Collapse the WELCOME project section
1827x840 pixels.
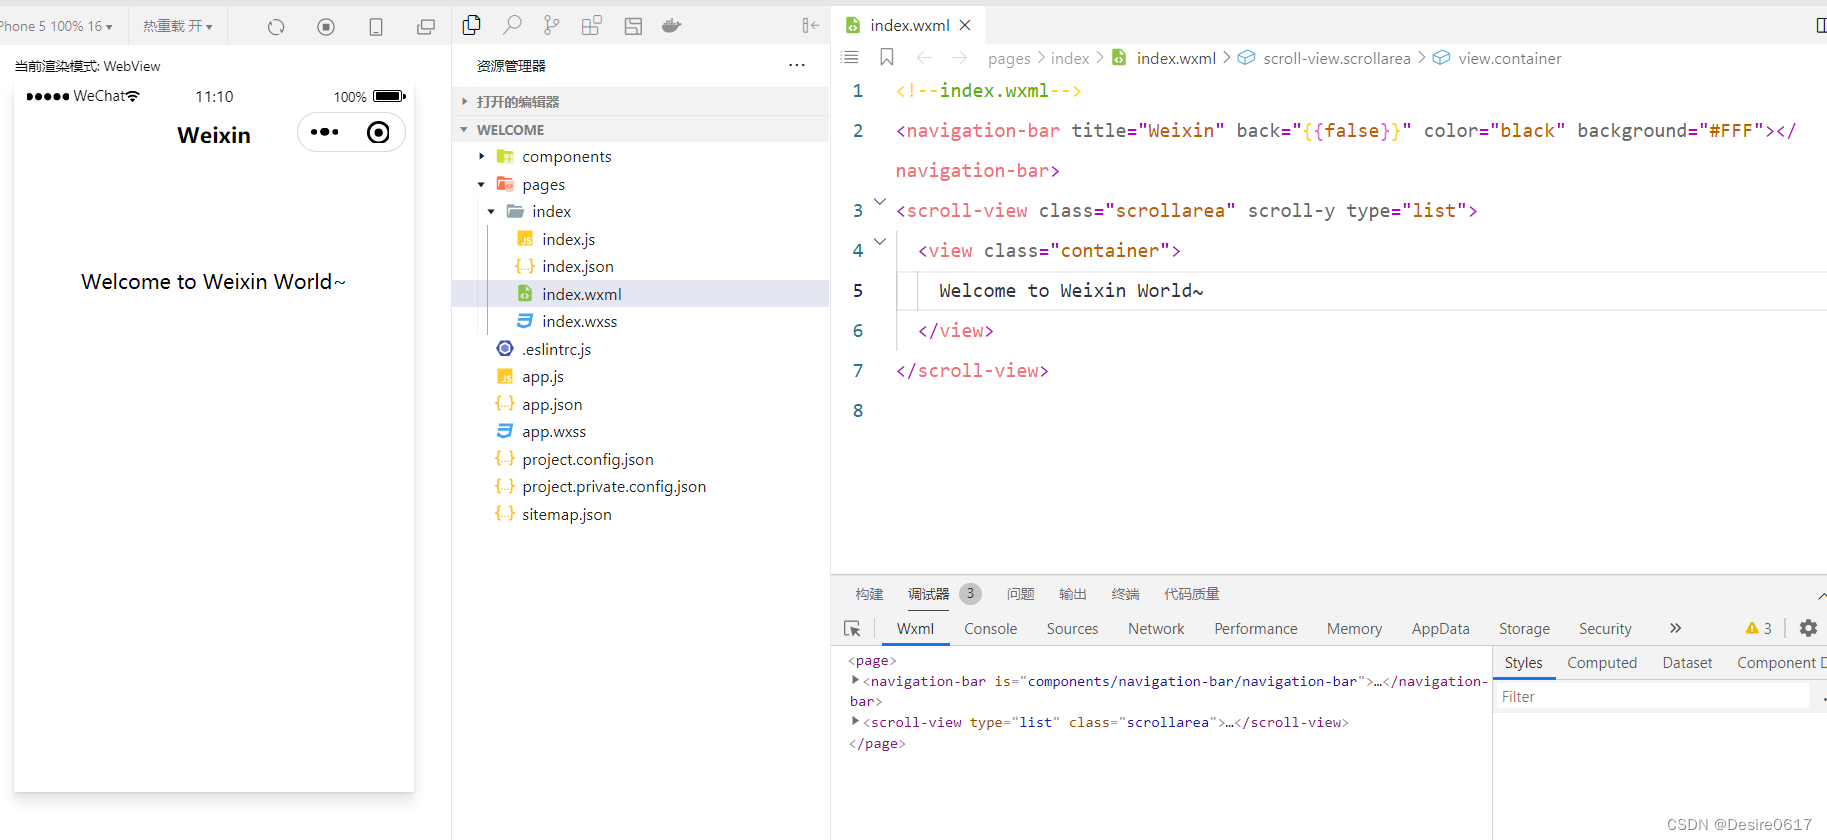(640, 130)
